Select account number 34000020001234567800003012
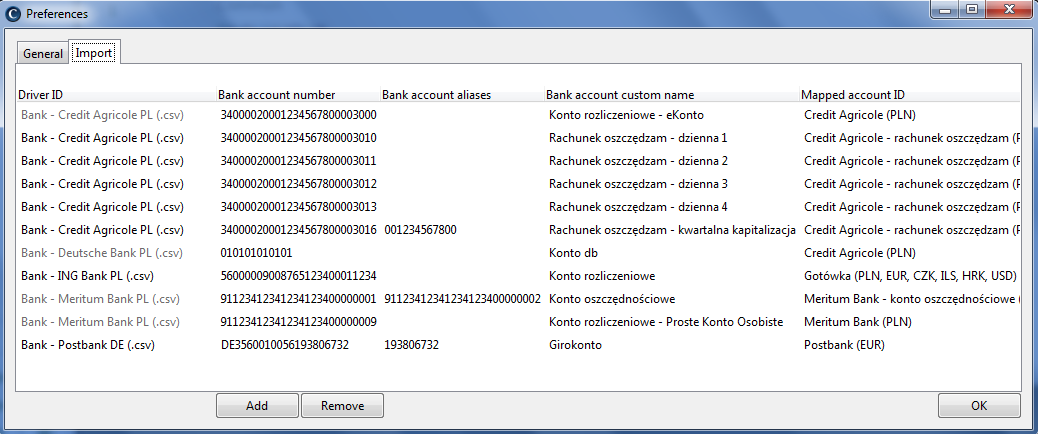Viewport: 1038px width, 434px height. tap(299, 184)
